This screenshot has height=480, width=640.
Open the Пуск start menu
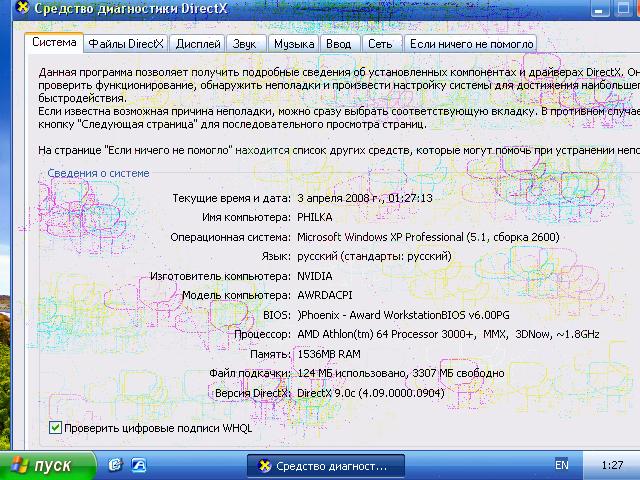click(48, 465)
